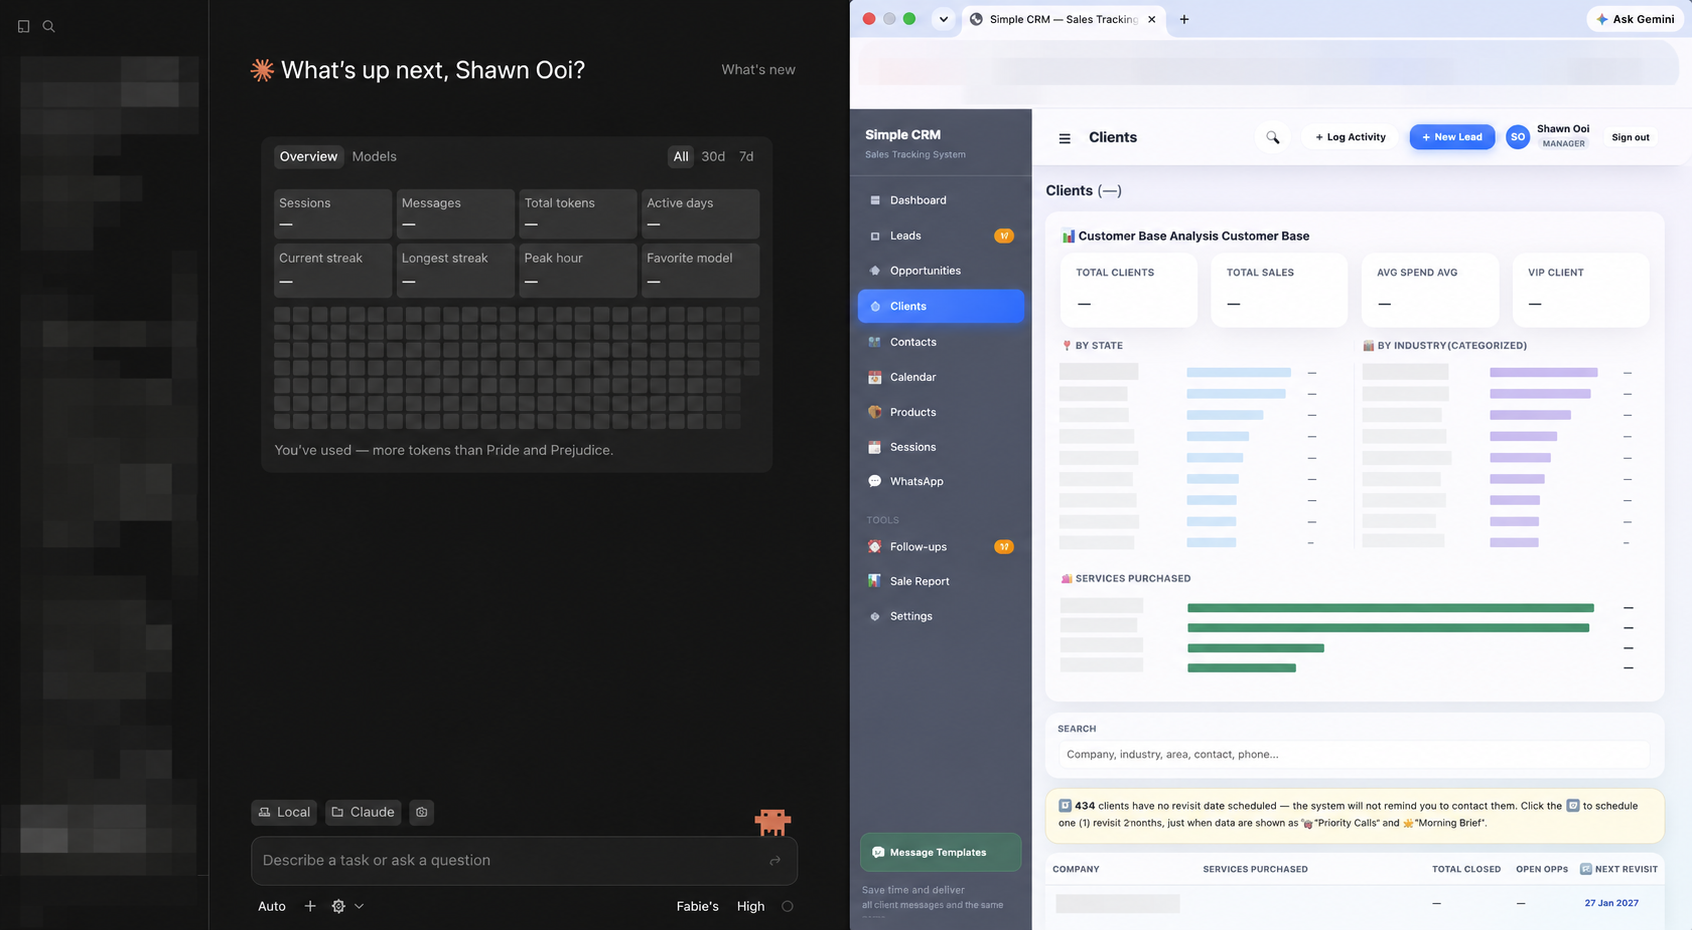Click the Log Activity button

(1350, 137)
